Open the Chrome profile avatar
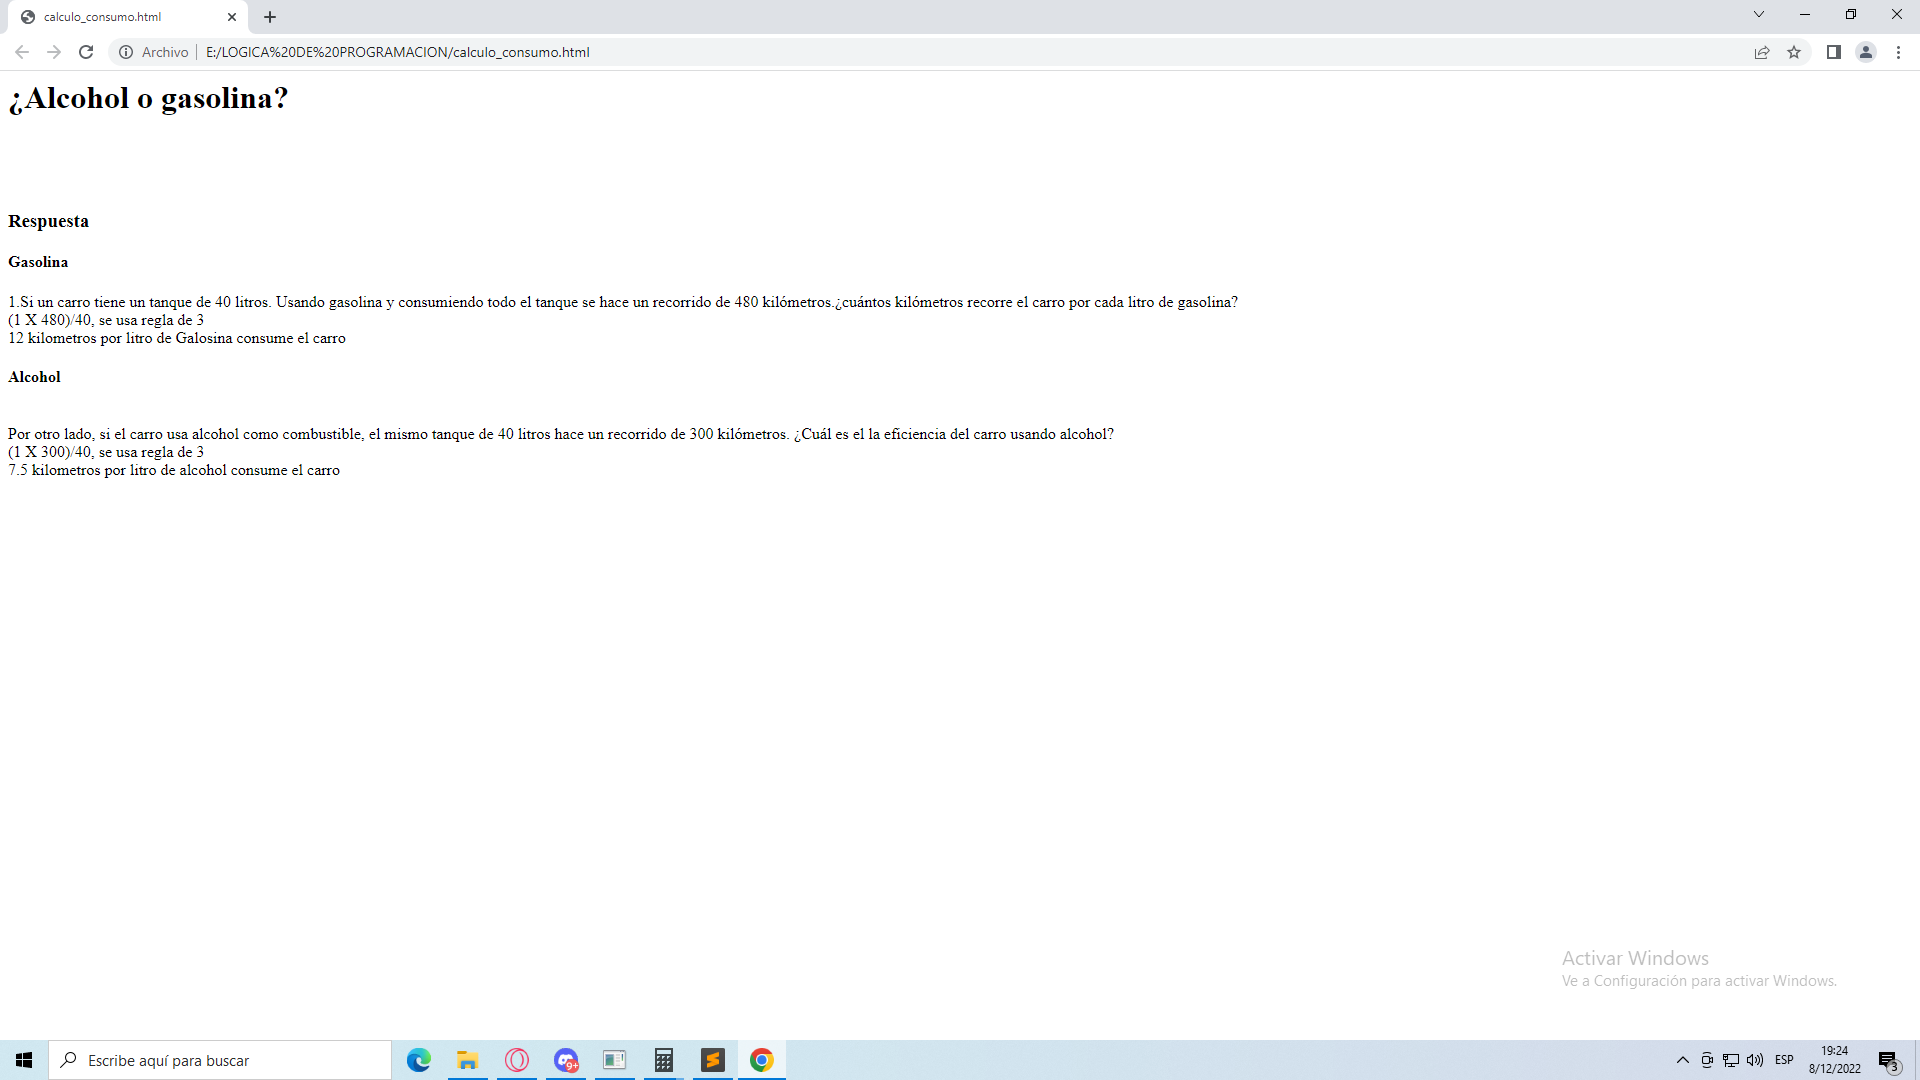1920x1080 pixels. click(x=1866, y=52)
